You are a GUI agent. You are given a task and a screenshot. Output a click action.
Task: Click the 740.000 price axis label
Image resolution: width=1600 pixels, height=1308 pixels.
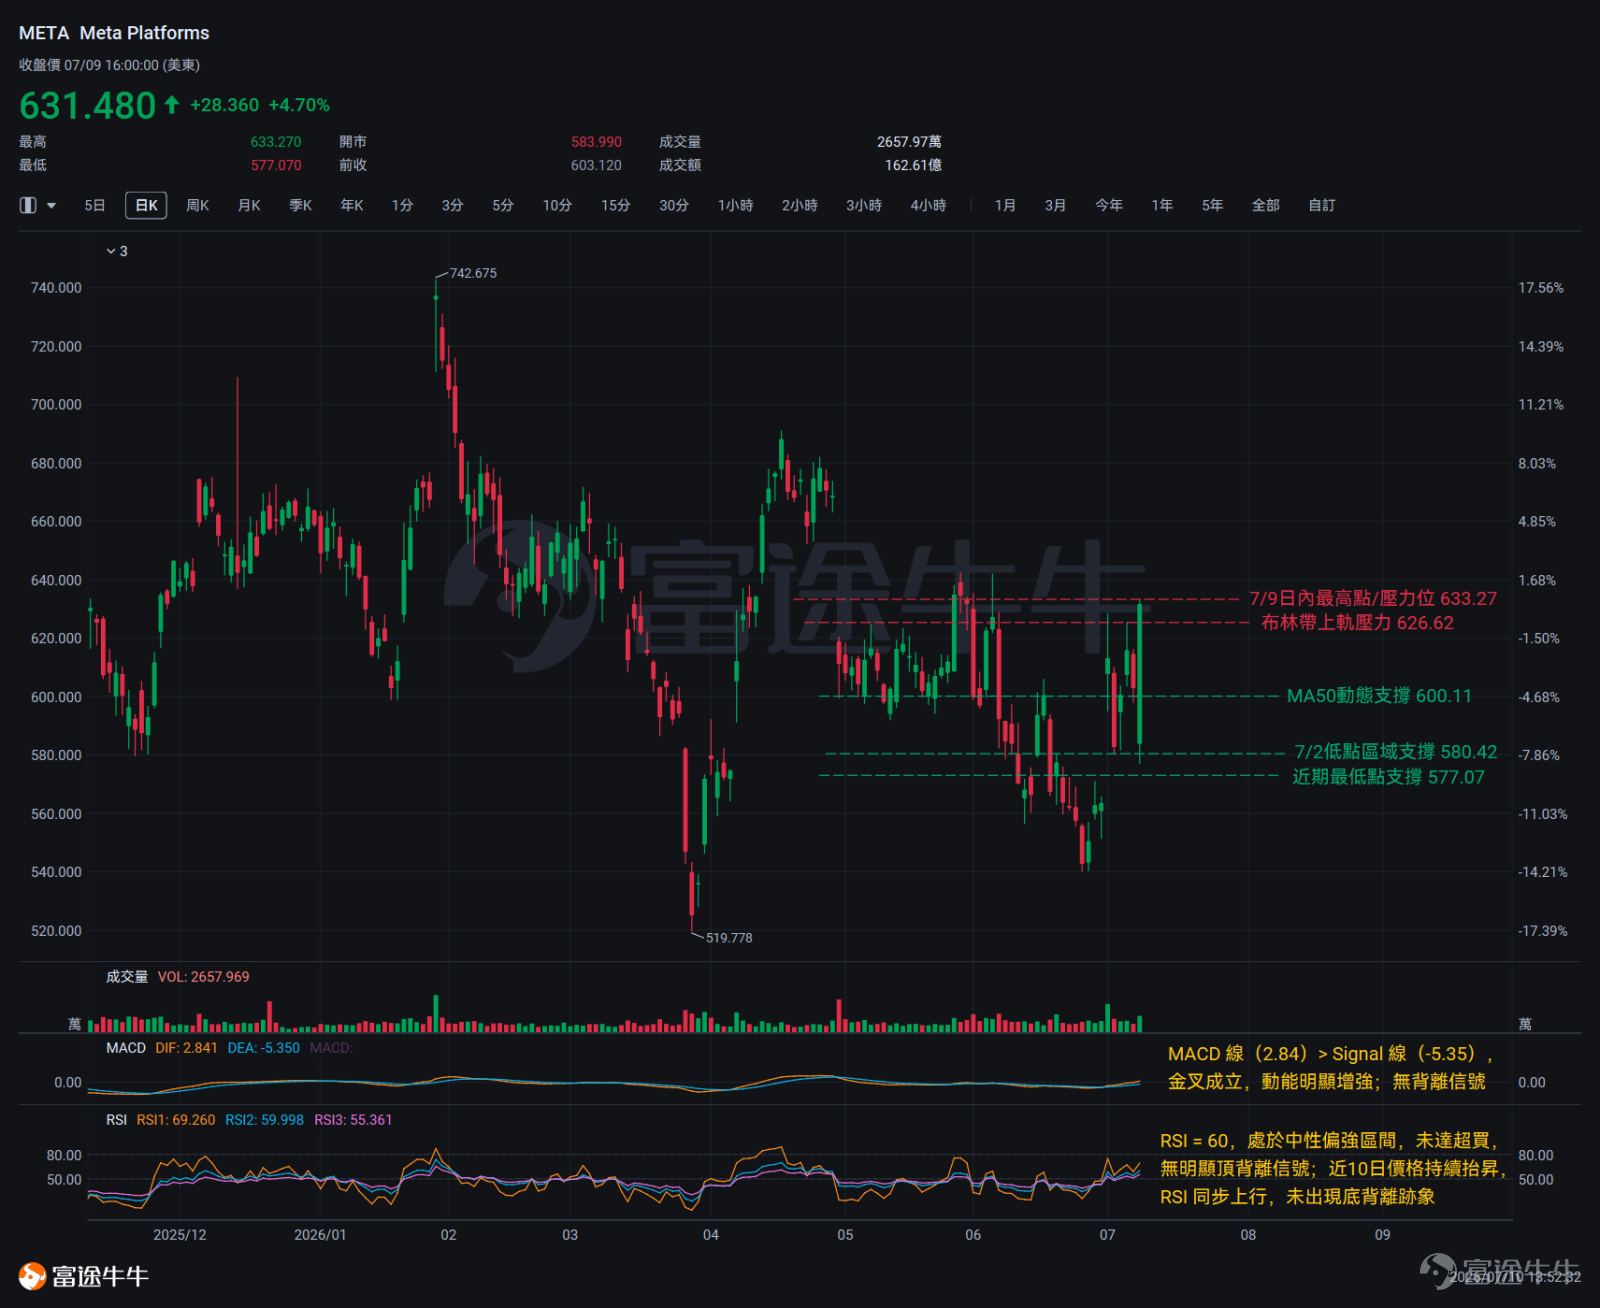56,288
